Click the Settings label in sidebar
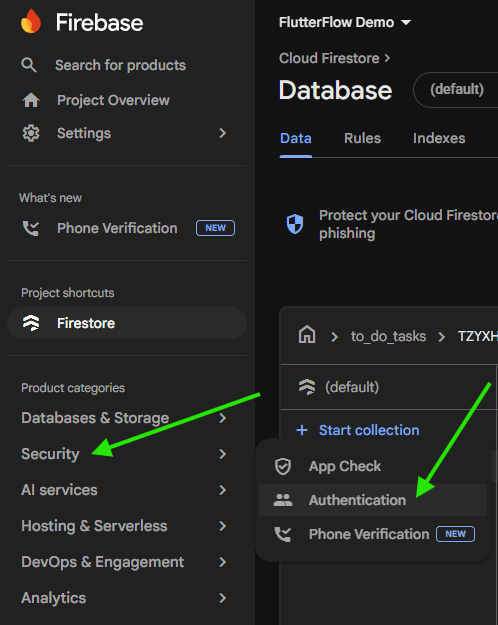 tap(84, 133)
